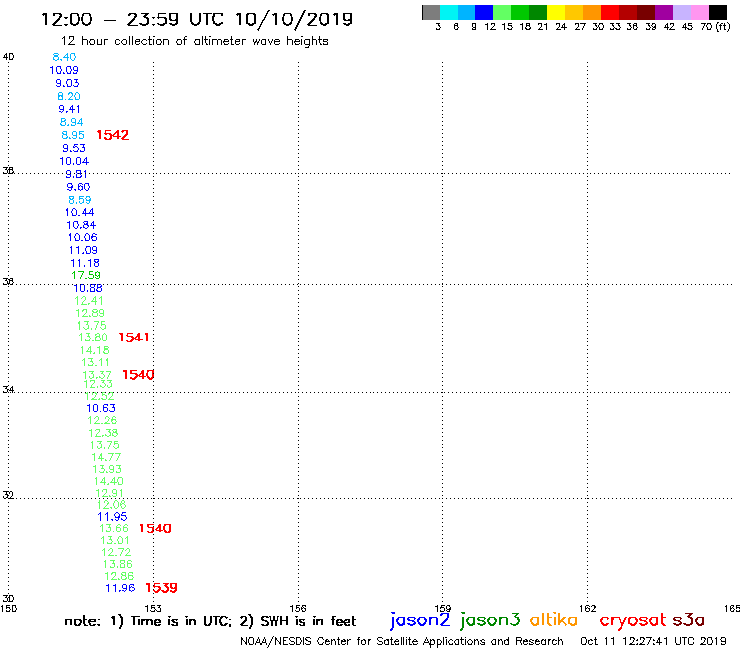Click the 11.96 wave height value
The height and width of the screenshot is (650, 740).
click(120, 588)
